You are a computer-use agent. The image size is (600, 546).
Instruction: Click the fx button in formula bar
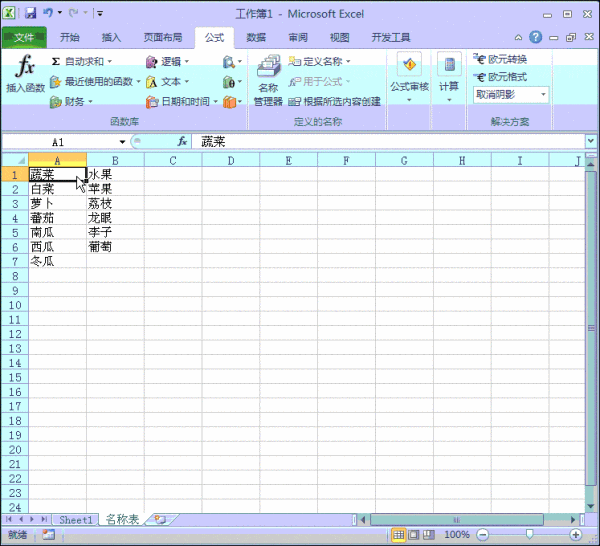(x=182, y=142)
